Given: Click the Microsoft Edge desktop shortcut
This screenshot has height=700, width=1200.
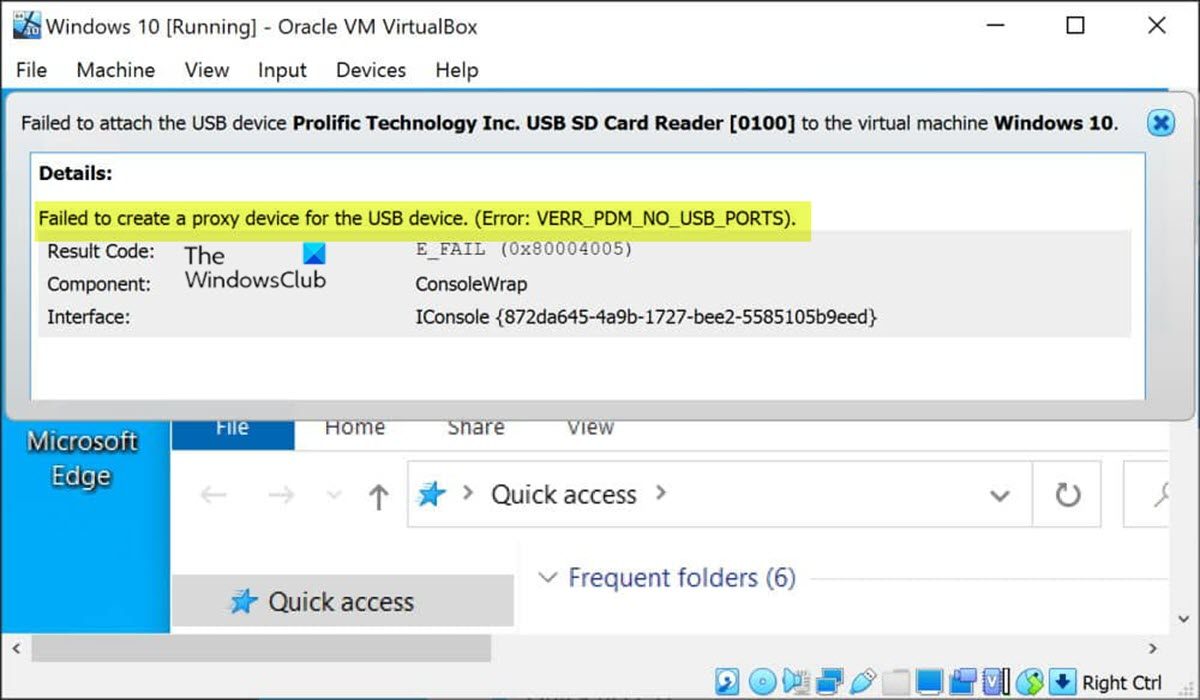Looking at the screenshot, I should [82, 459].
